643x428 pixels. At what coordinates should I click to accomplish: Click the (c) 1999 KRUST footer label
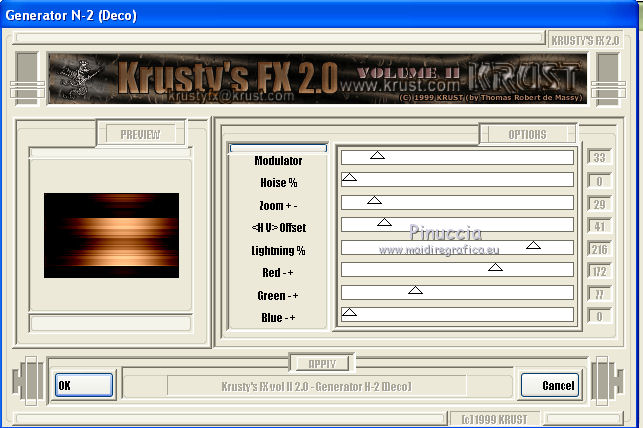(x=494, y=419)
